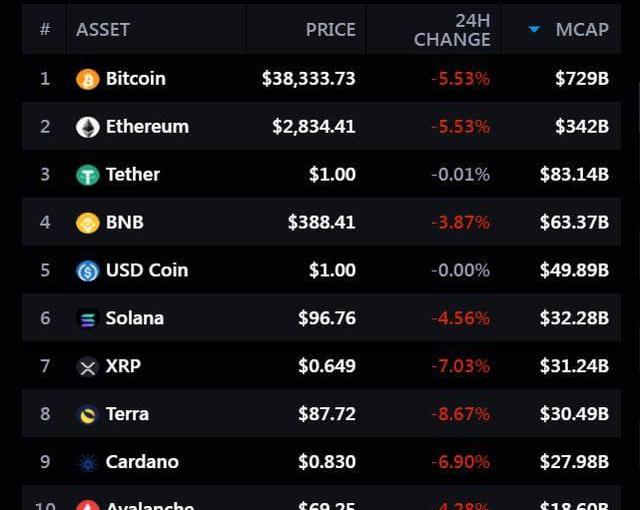Sort by rank # column header
Image resolution: width=640 pixels, height=510 pixels.
click(45, 29)
